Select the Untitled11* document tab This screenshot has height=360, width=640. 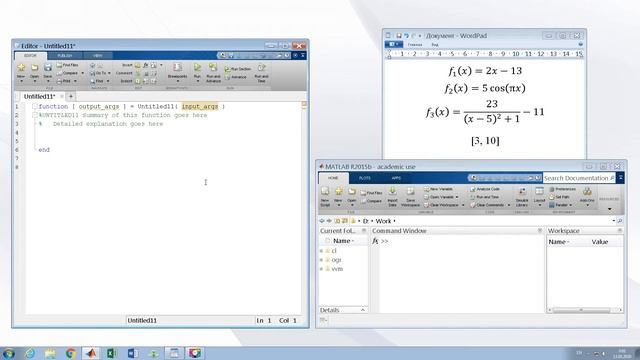40,96
